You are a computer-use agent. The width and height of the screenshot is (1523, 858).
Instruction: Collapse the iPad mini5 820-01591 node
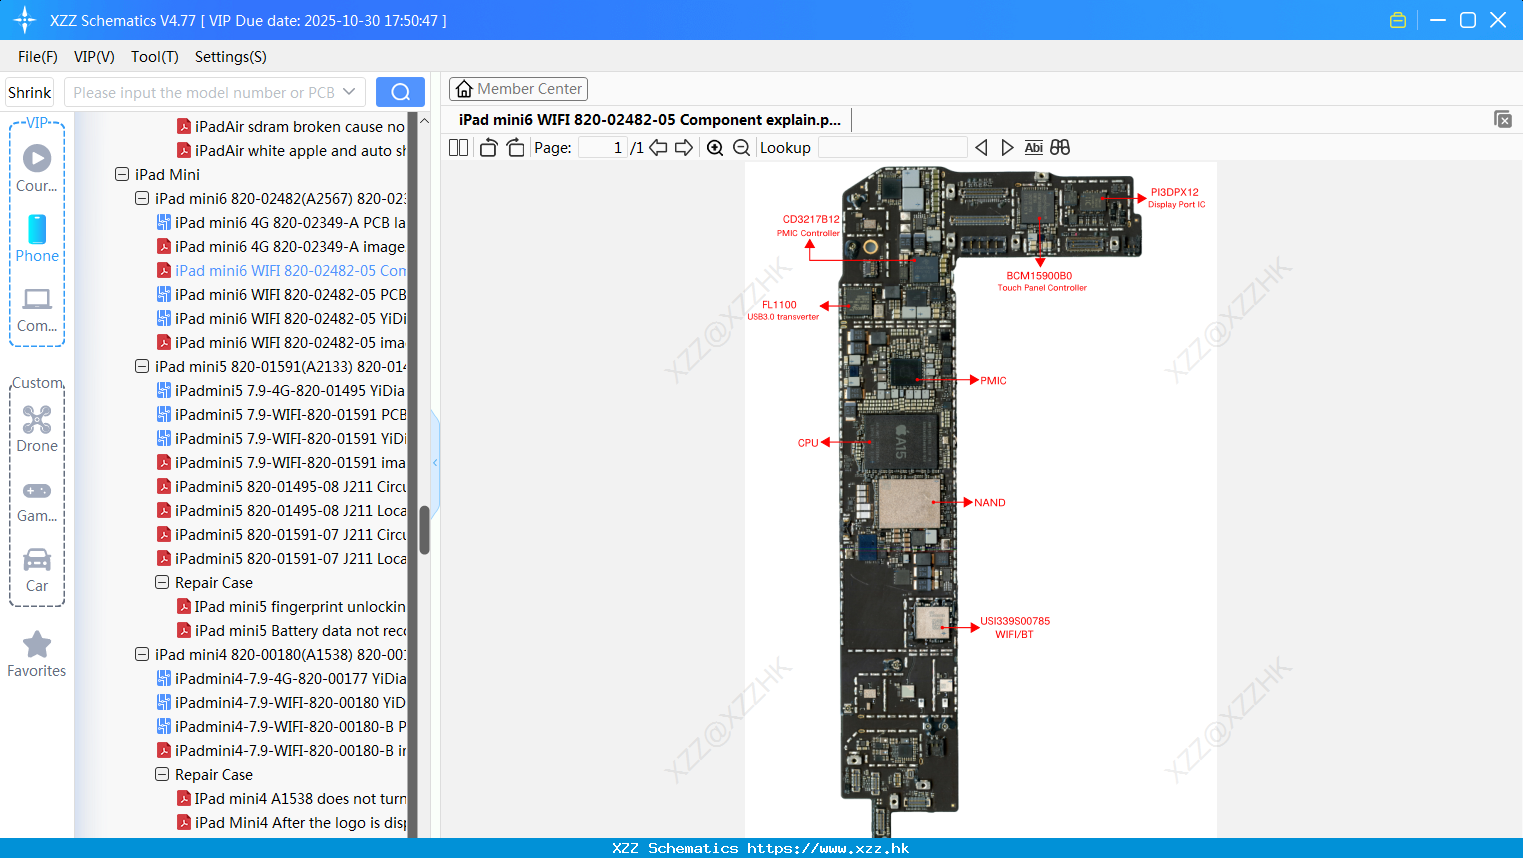pos(142,366)
